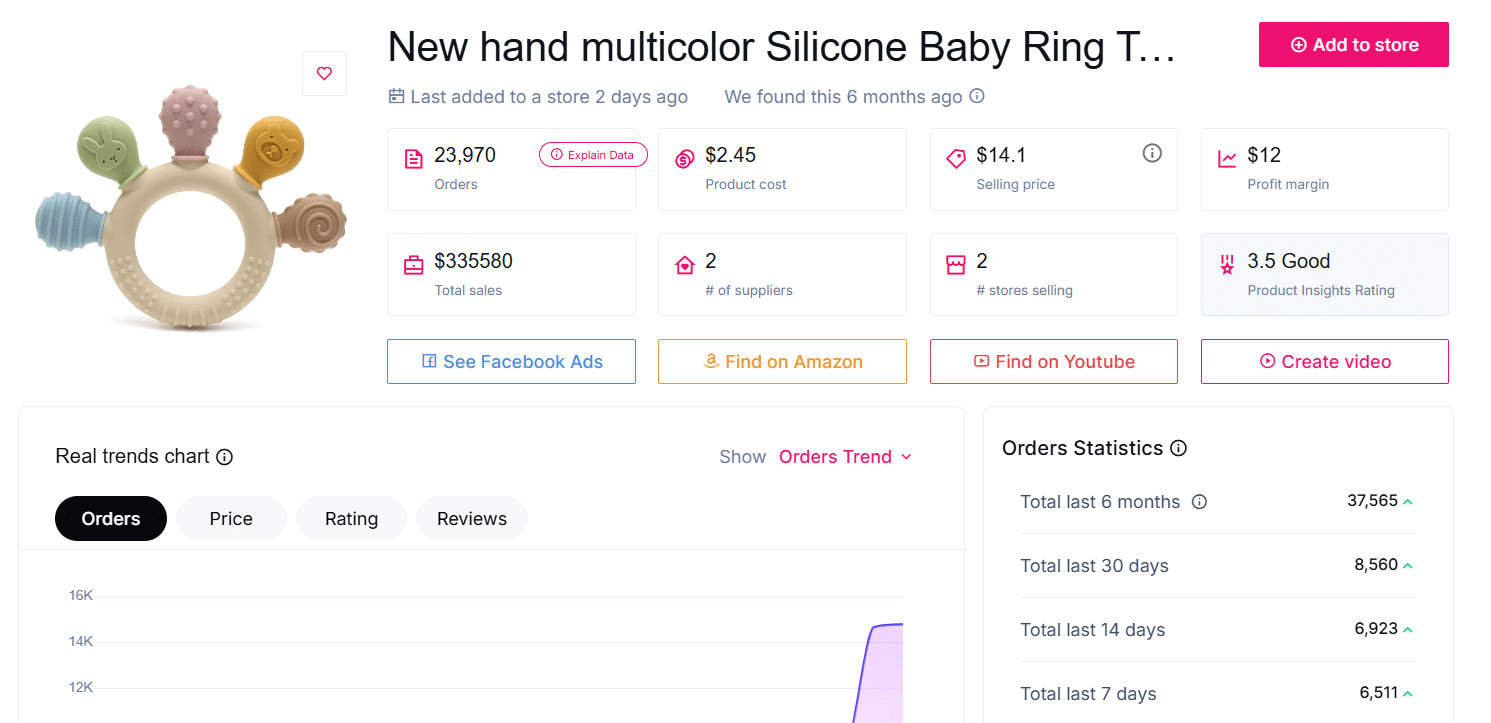The height and width of the screenshot is (723, 1491).
Task: Open Find on Amazon
Action: coord(782,361)
